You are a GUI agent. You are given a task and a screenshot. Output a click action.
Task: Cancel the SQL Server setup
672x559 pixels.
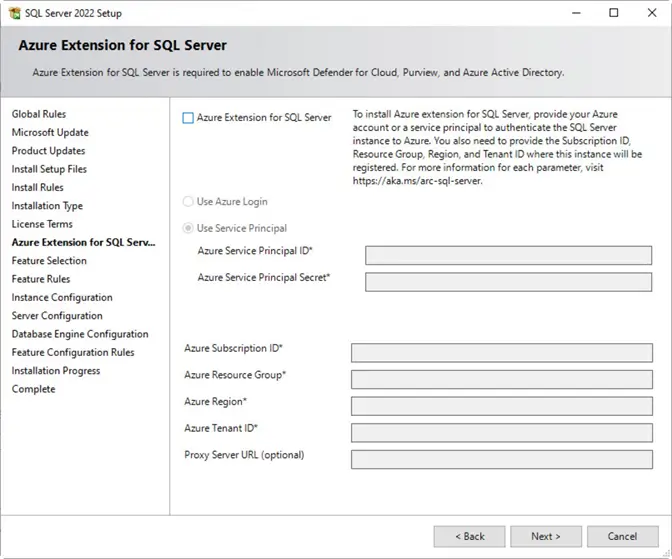[x=622, y=537]
